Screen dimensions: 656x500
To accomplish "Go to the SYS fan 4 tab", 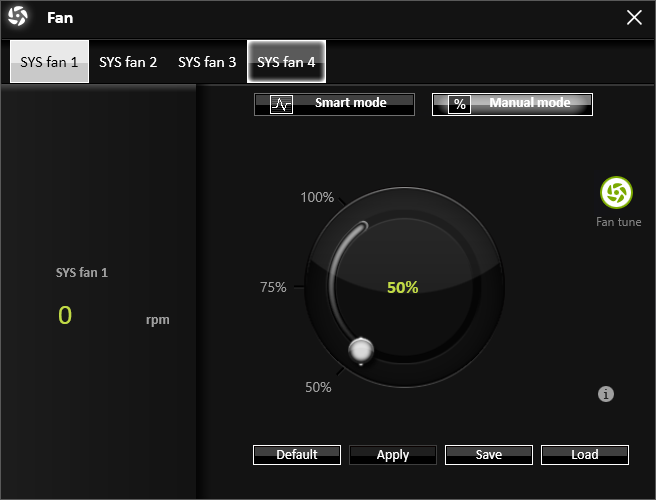I will (286, 62).
